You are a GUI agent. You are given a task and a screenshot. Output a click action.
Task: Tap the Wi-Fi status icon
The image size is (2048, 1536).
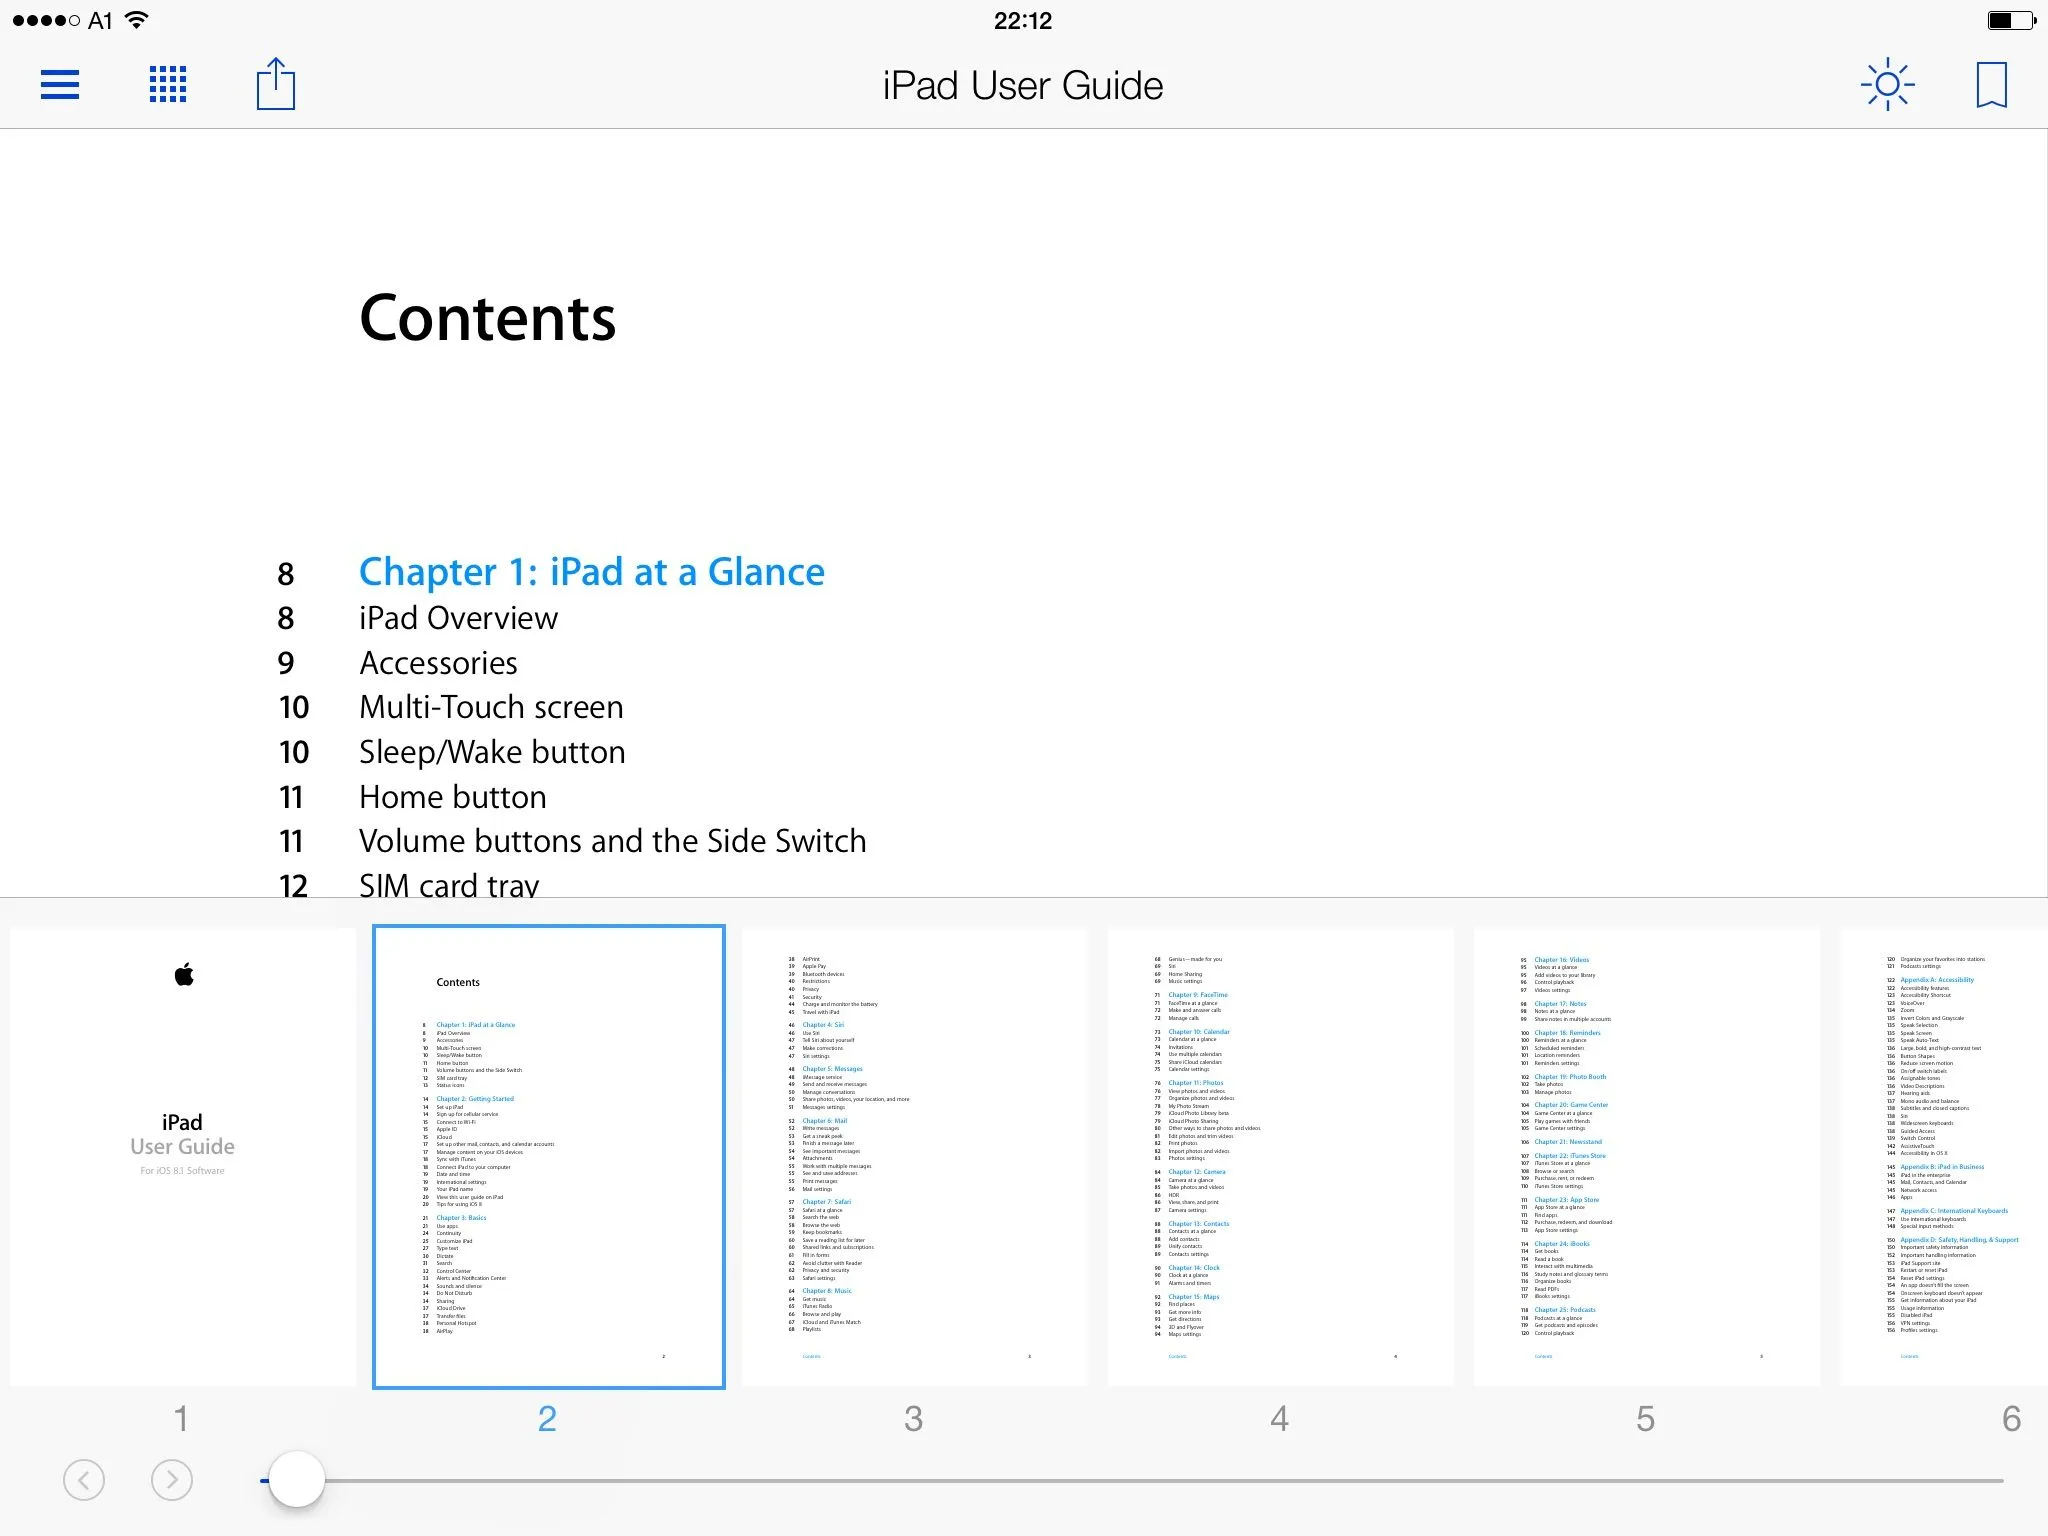pos(137,20)
